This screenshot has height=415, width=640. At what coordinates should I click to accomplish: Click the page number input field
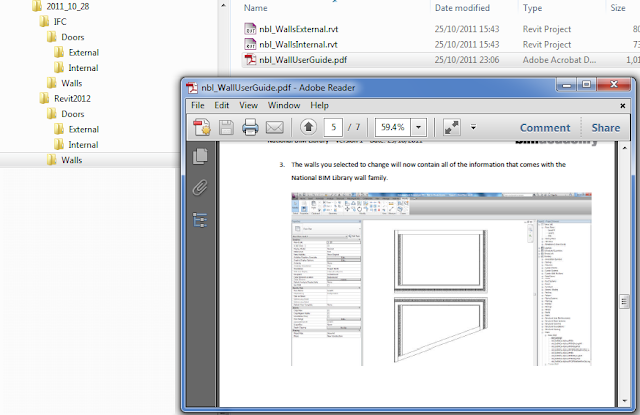point(333,127)
